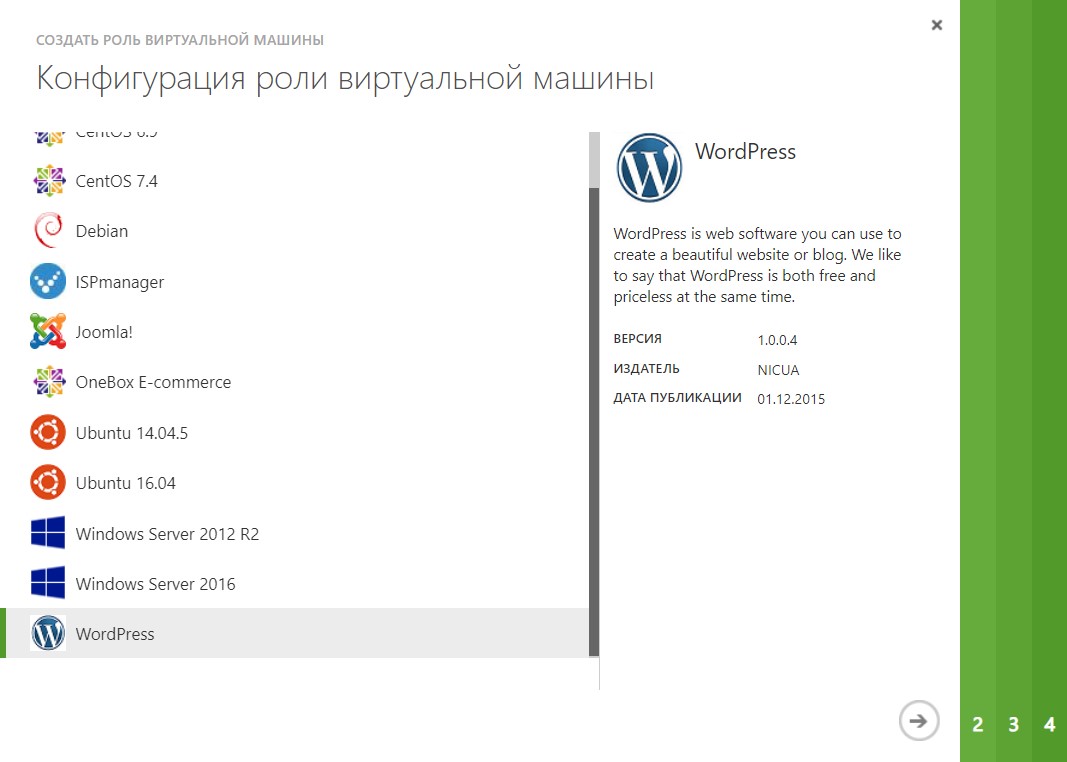Click the WordPress description paragraph
The height and width of the screenshot is (762, 1067).
pos(757,265)
